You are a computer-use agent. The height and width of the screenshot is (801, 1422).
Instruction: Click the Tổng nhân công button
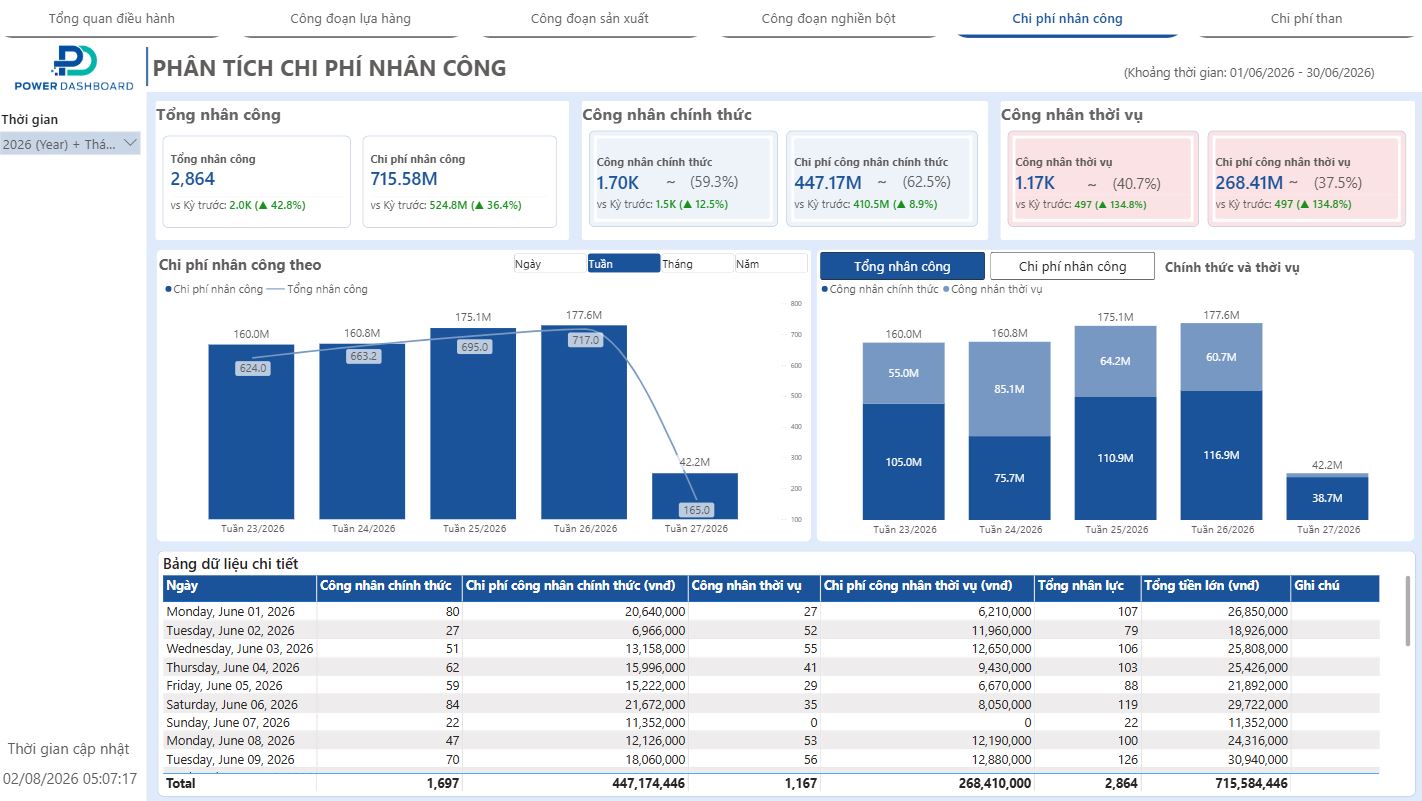pyautogui.click(x=902, y=266)
